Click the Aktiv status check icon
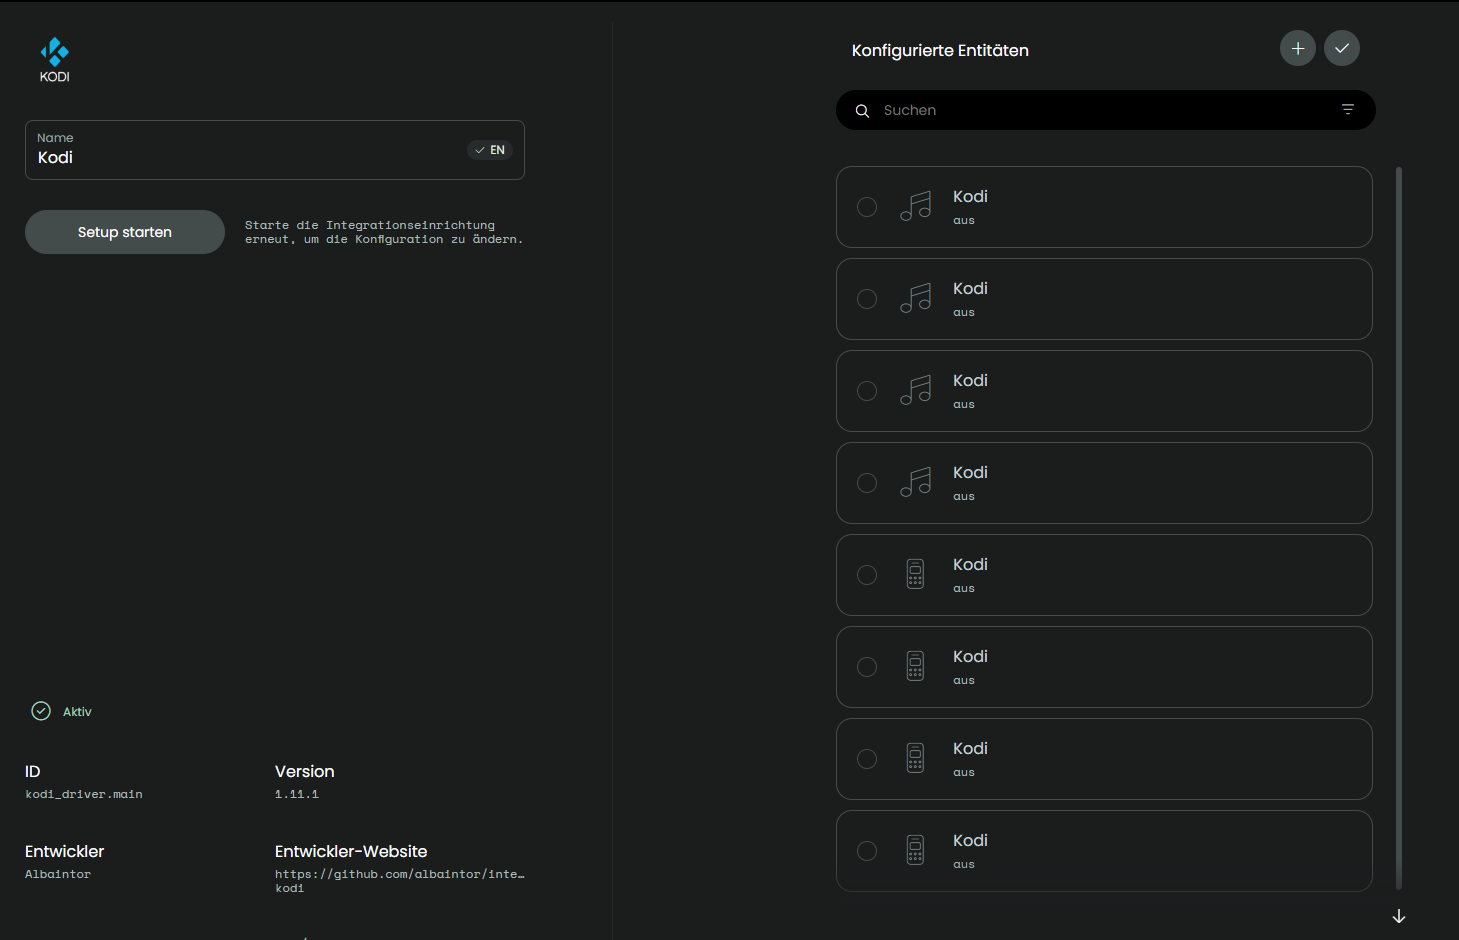The width and height of the screenshot is (1459, 940). pyautogui.click(x=41, y=711)
